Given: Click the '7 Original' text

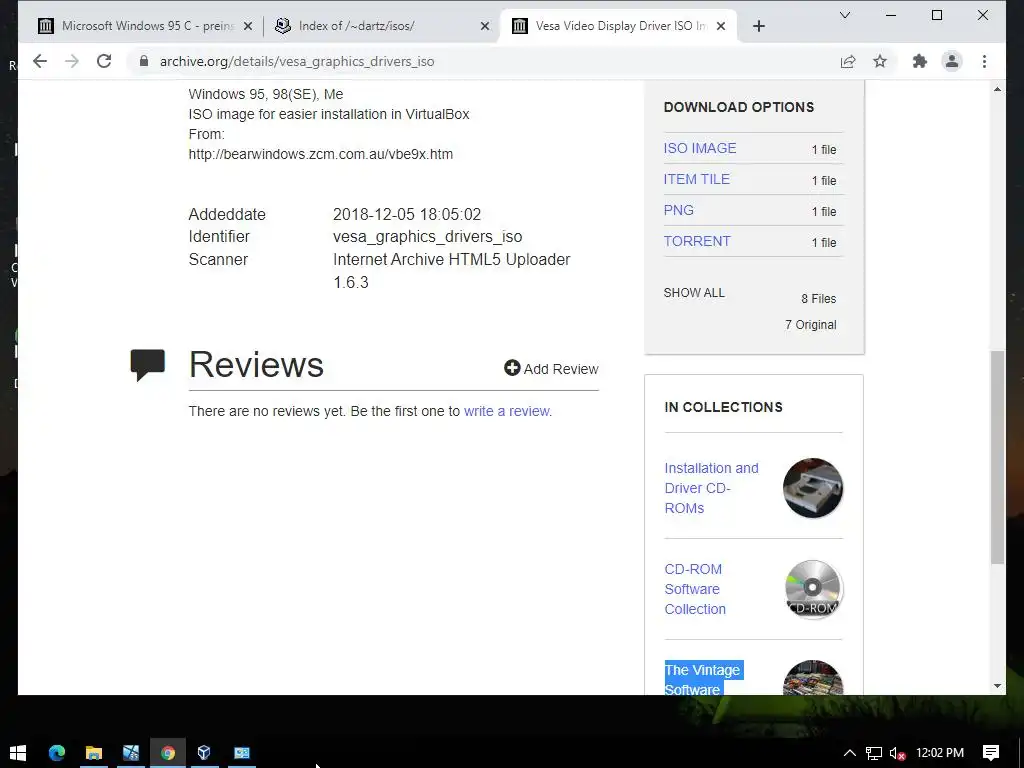Looking at the screenshot, I should coord(810,325).
